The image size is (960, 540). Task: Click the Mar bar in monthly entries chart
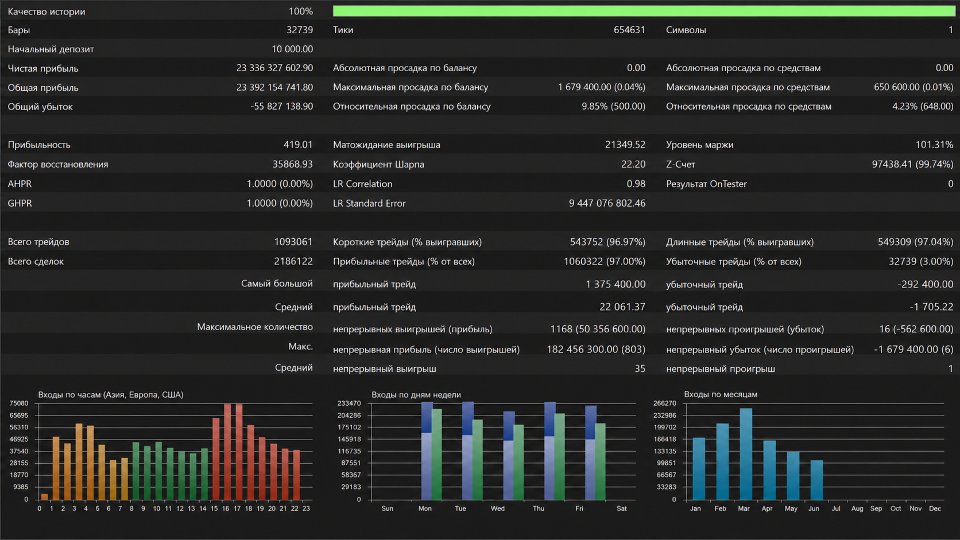pyautogui.click(x=745, y=454)
